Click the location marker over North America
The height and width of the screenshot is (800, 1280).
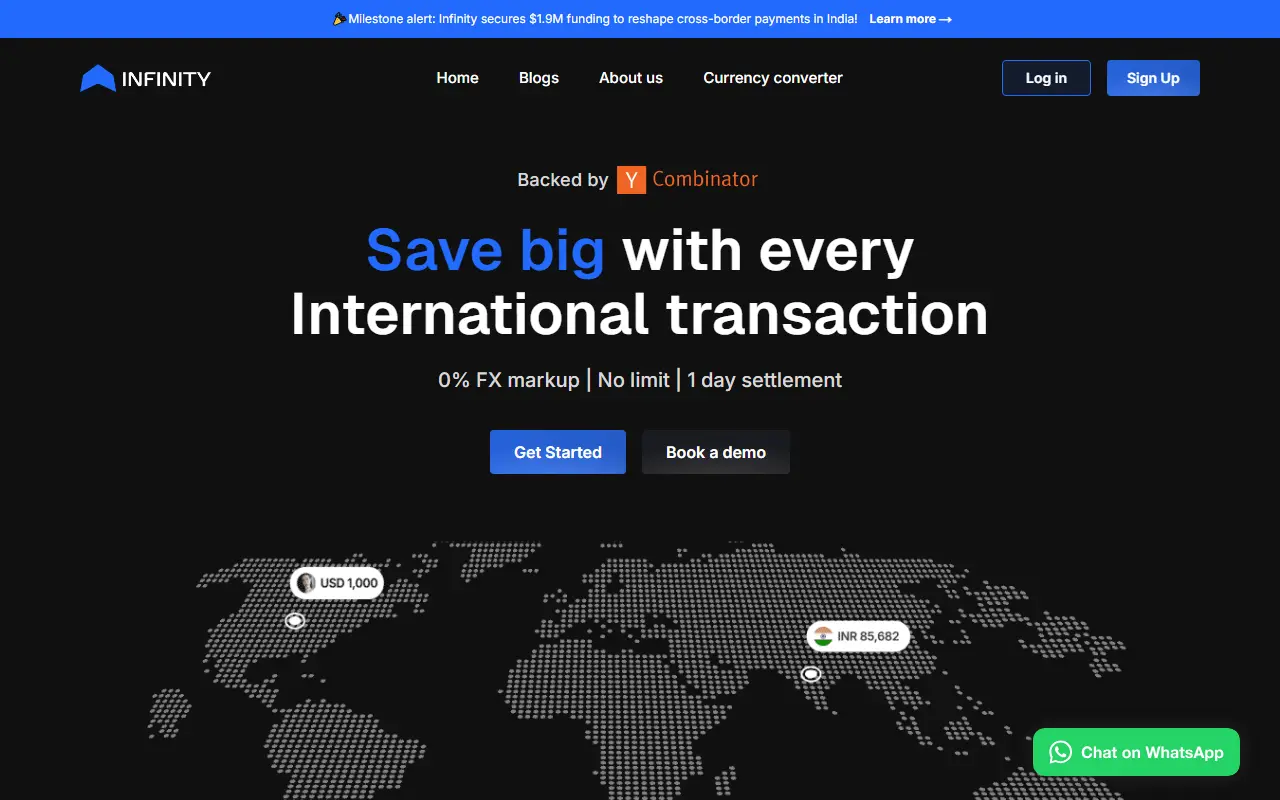(x=294, y=621)
